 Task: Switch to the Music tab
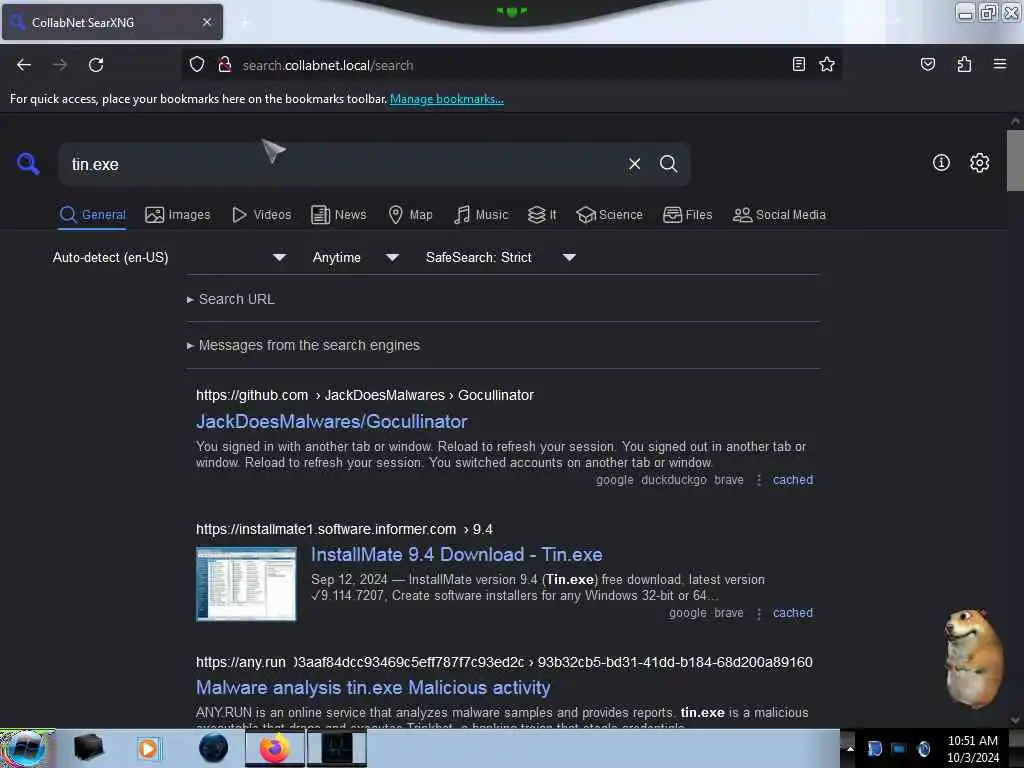click(481, 215)
